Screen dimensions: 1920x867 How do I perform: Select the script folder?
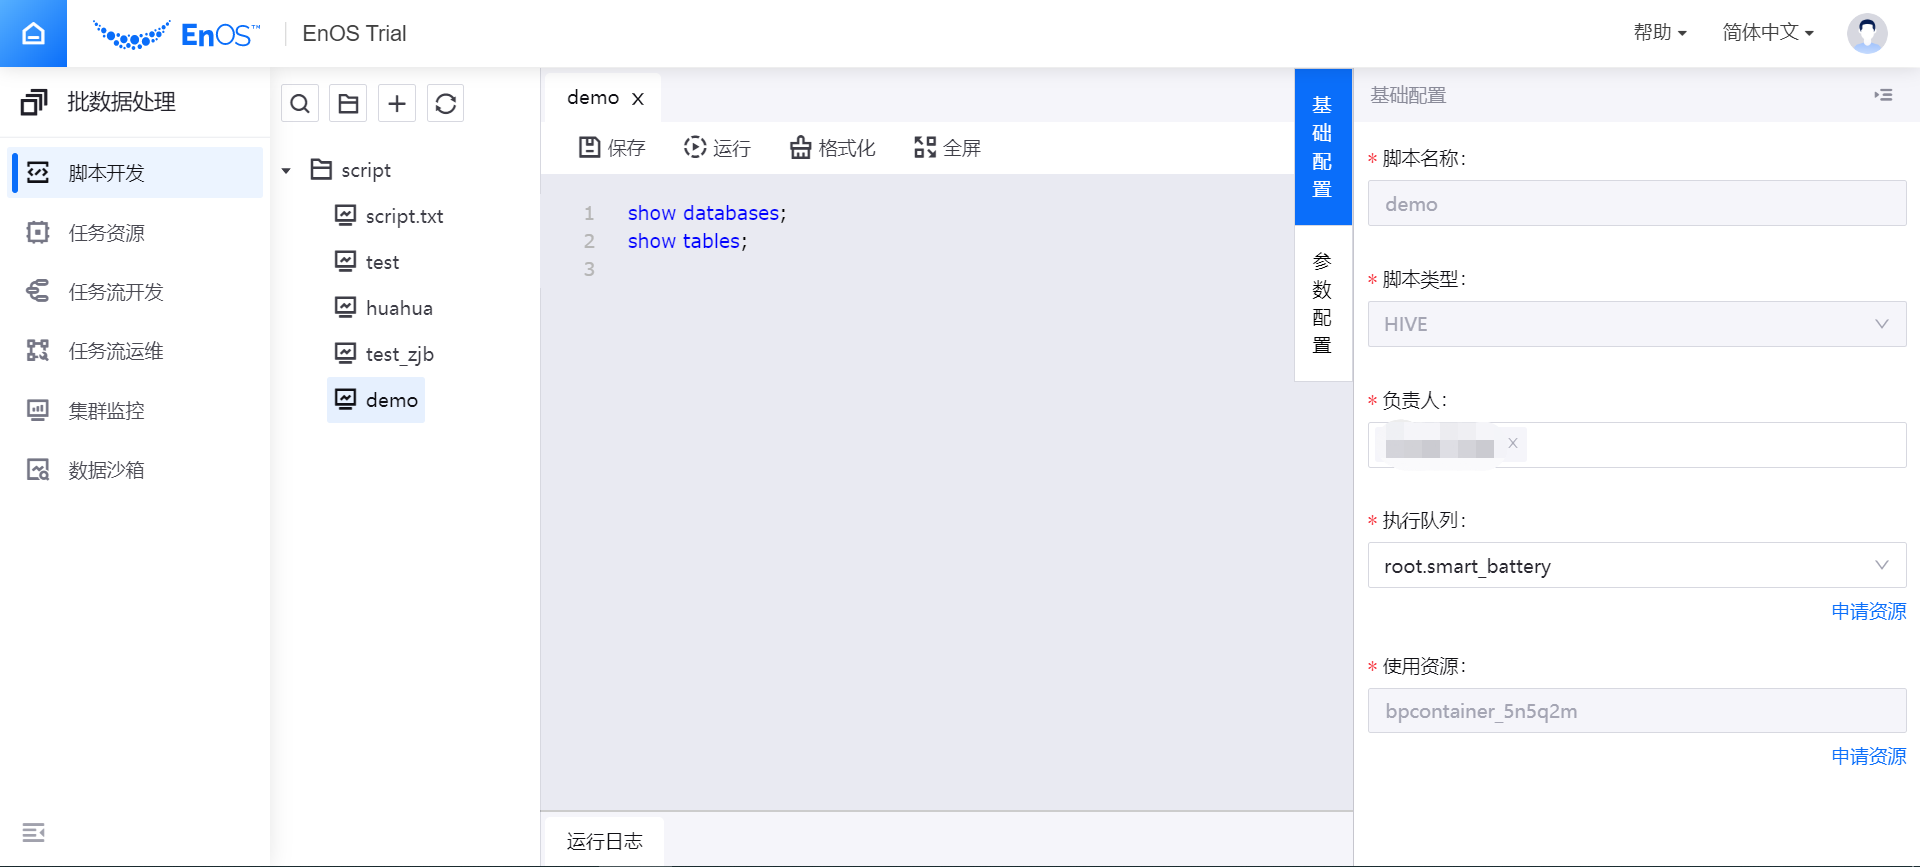point(352,170)
